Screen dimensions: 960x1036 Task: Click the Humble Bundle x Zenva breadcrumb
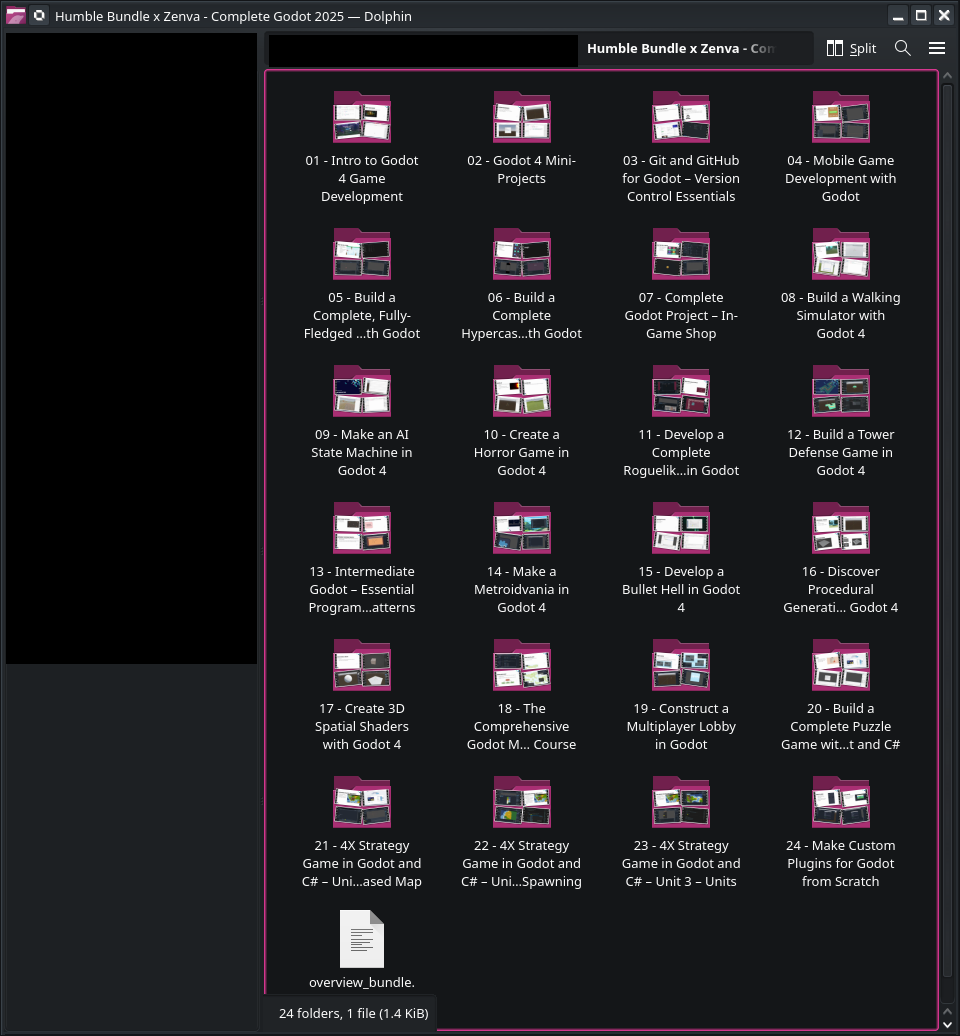(x=681, y=48)
